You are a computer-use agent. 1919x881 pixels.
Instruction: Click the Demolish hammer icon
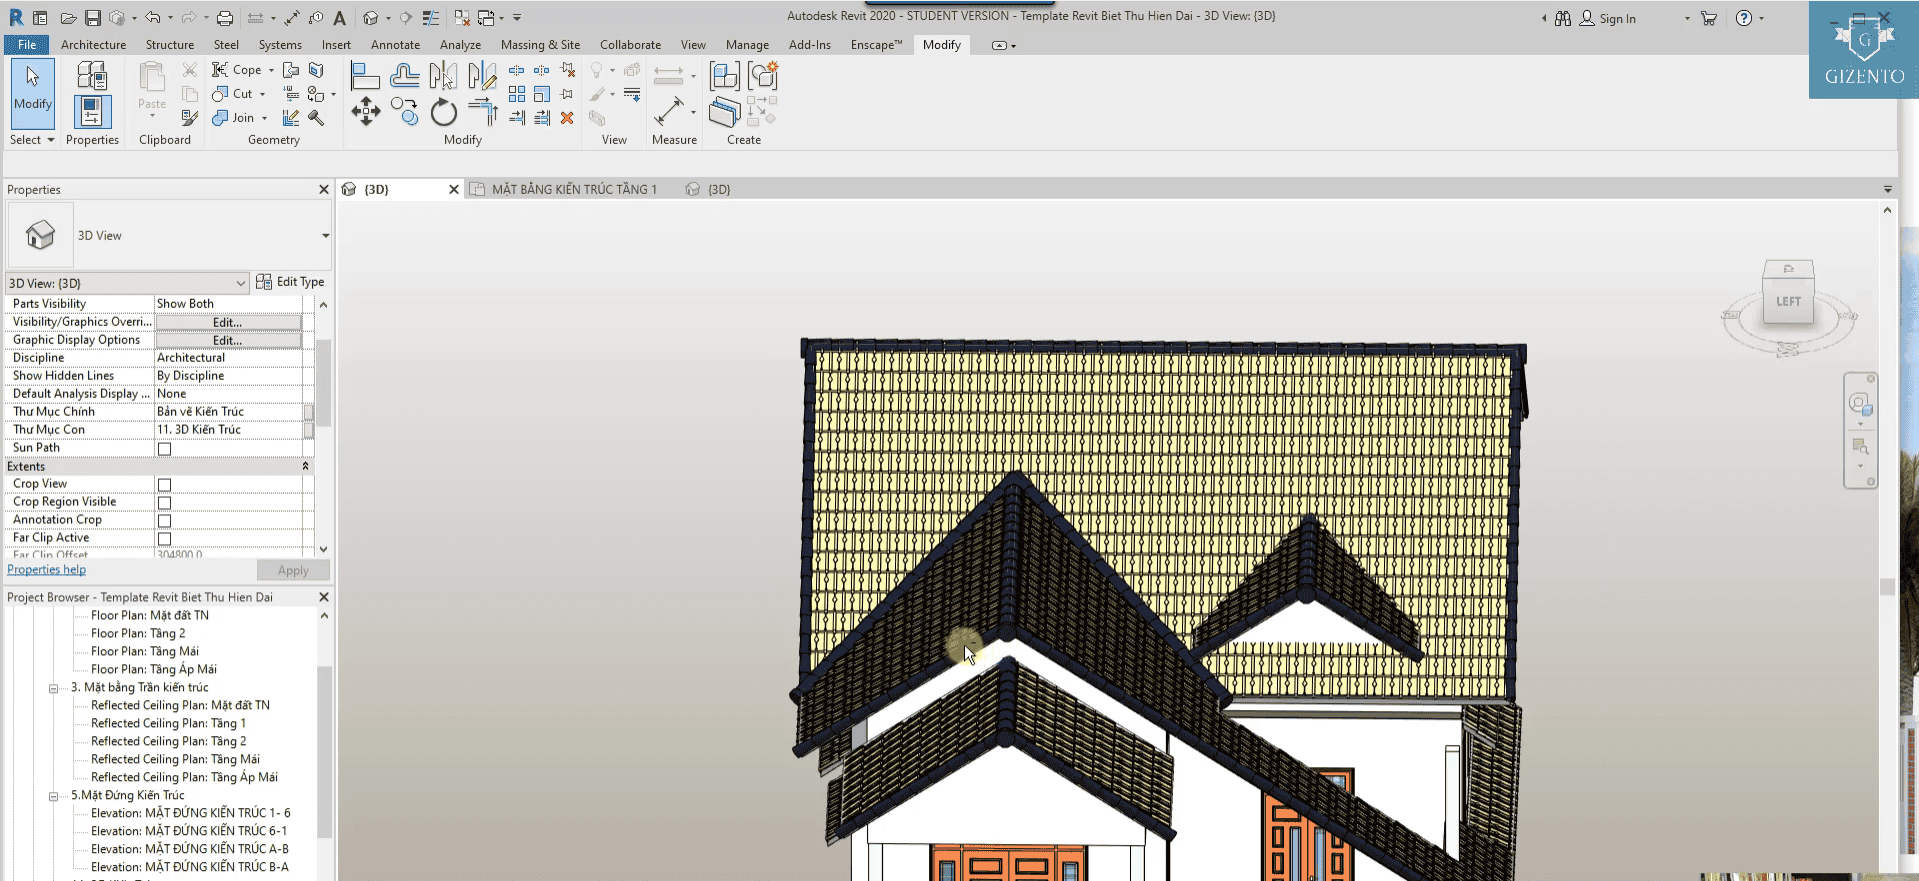(316, 118)
